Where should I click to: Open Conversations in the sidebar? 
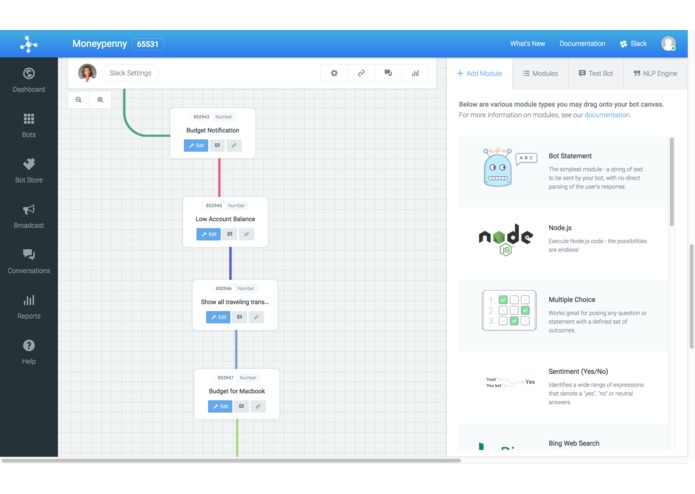pos(29,261)
